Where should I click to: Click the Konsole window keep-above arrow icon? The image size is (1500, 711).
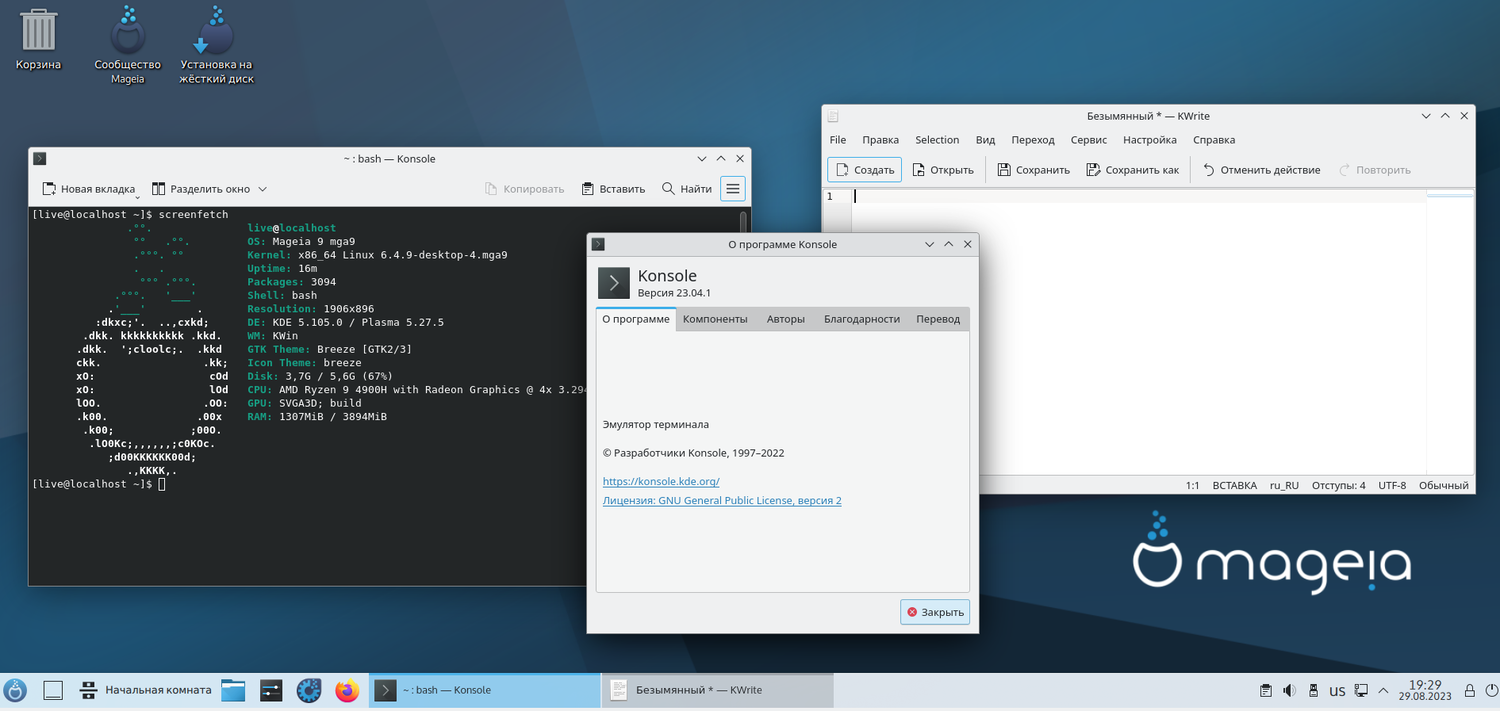tap(720, 158)
